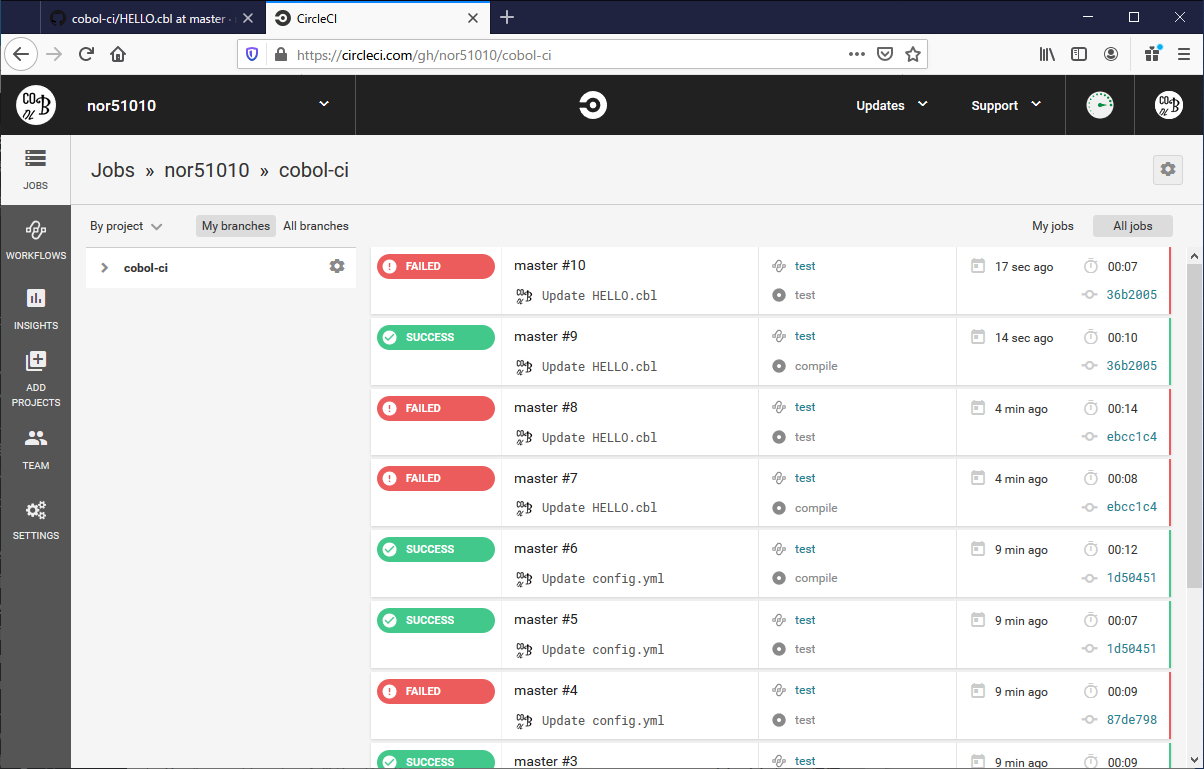Click the status gauge icon in header
Image resolution: width=1204 pixels, height=769 pixels.
point(1100,105)
